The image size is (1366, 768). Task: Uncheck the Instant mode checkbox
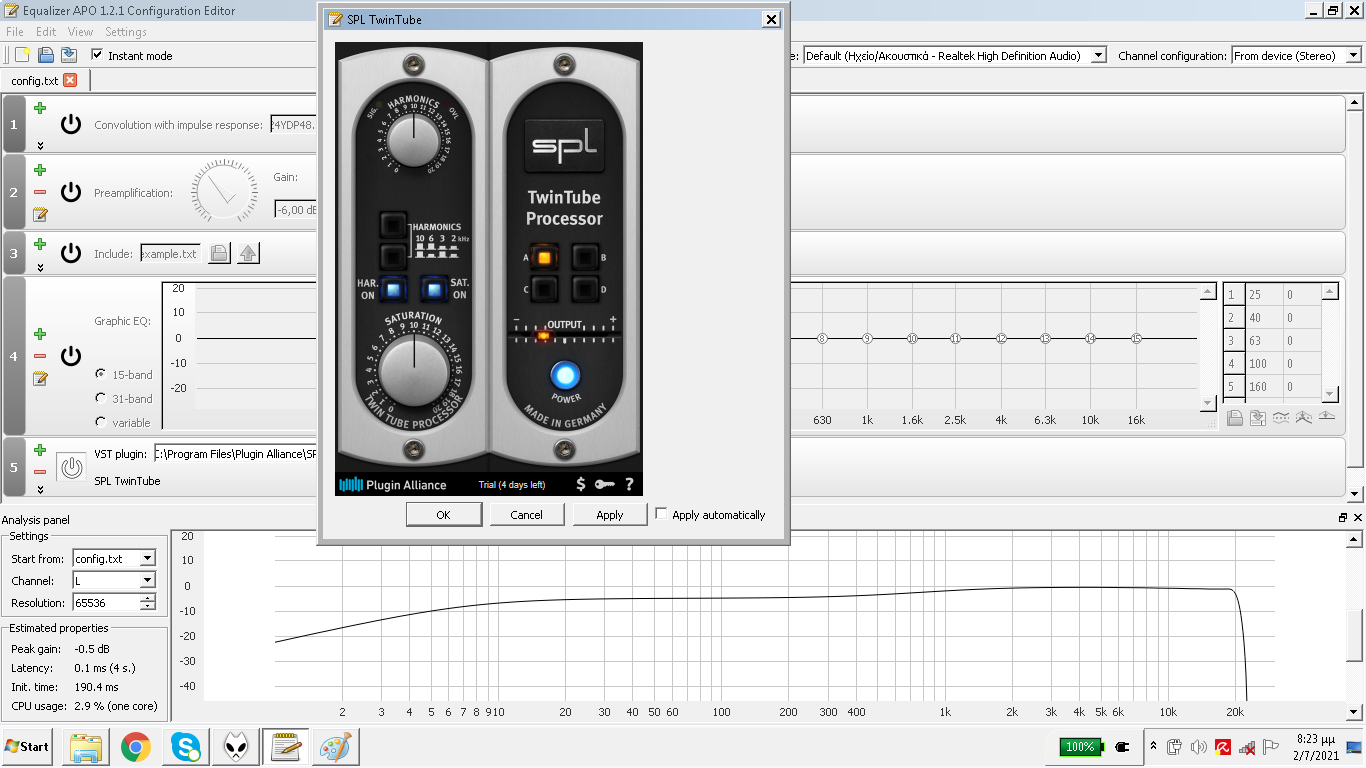(97, 55)
